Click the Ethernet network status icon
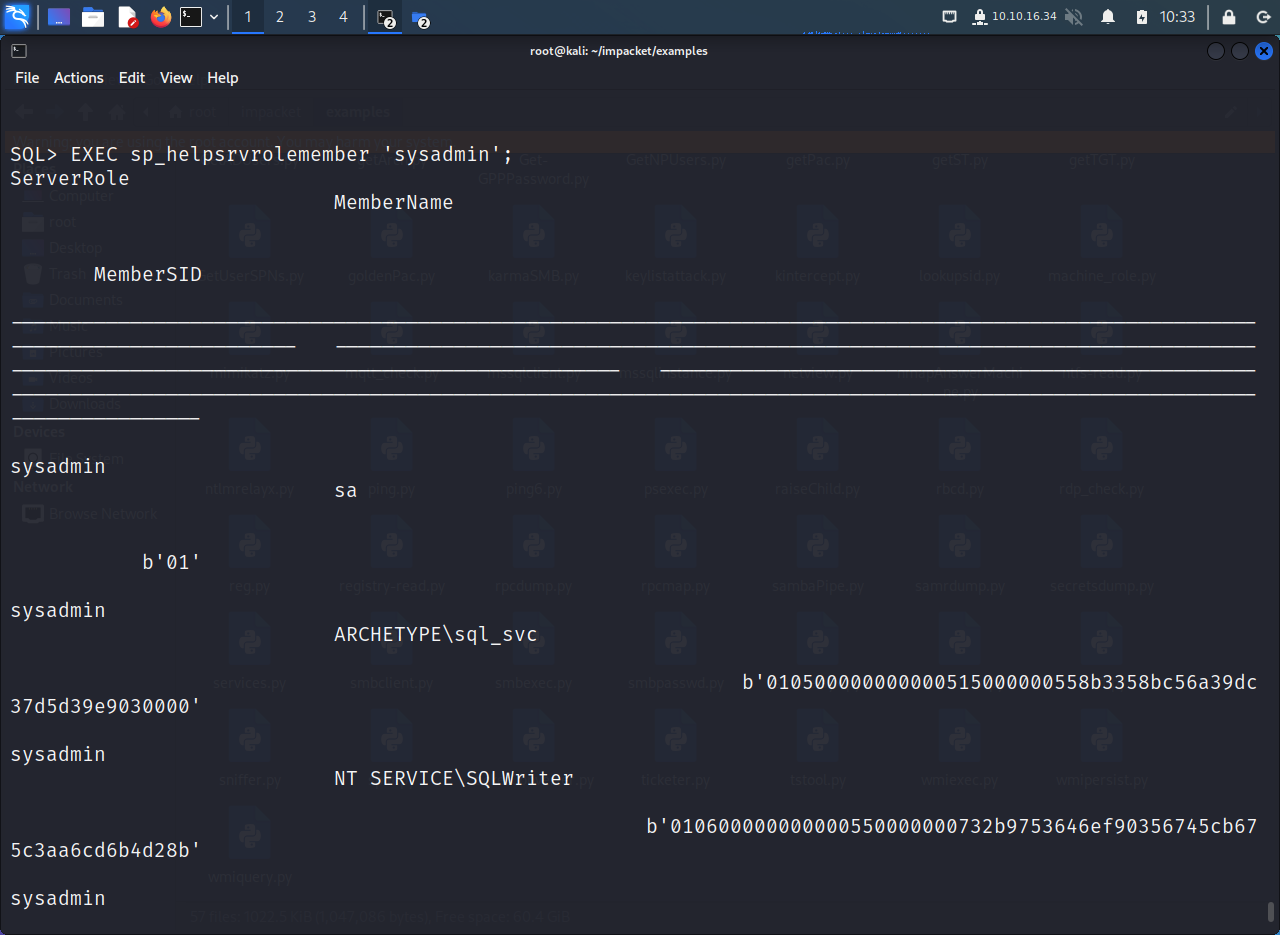 950,17
